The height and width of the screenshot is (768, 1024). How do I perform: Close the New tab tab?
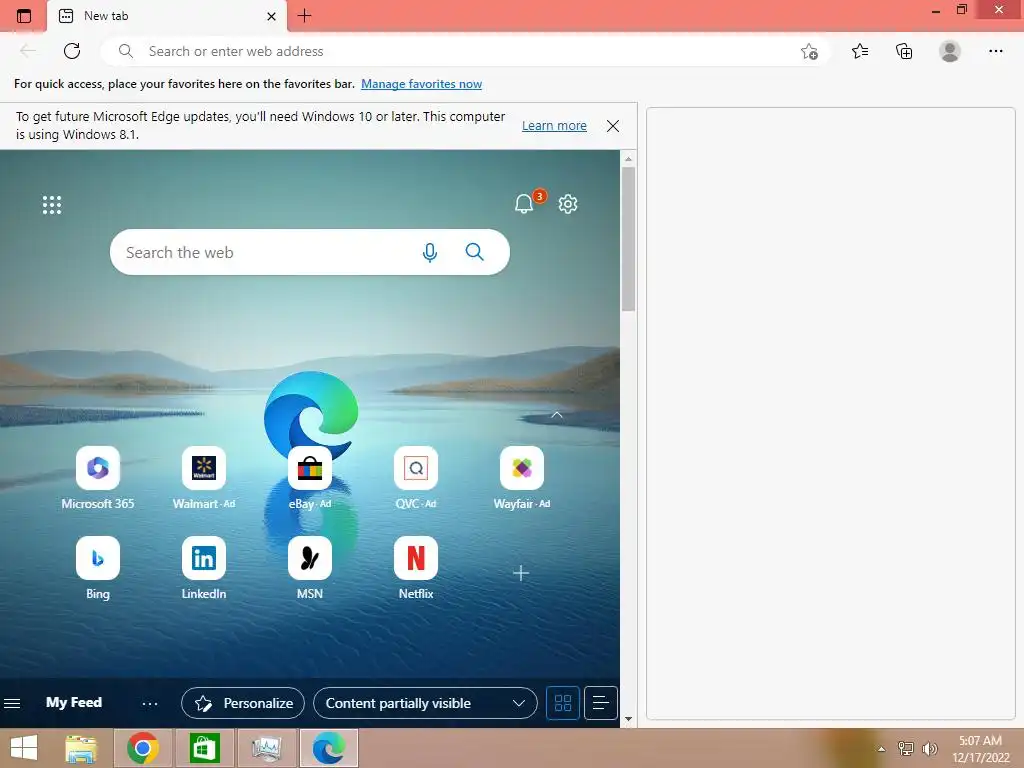272,16
